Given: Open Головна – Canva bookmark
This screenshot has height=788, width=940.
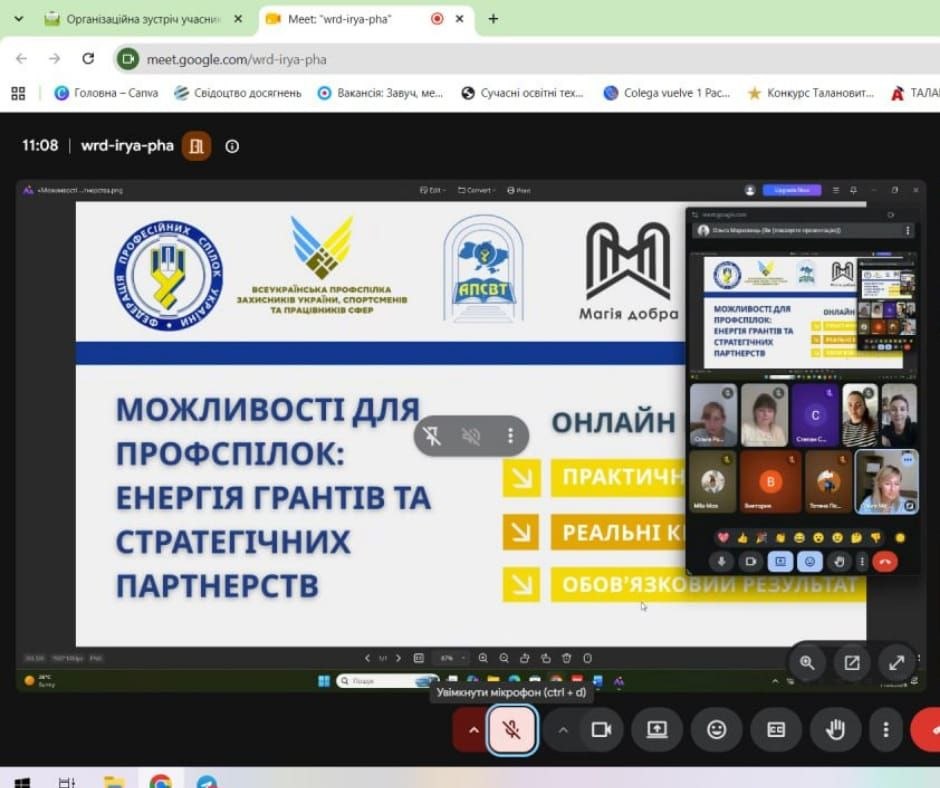Looking at the screenshot, I should coord(106,93).
